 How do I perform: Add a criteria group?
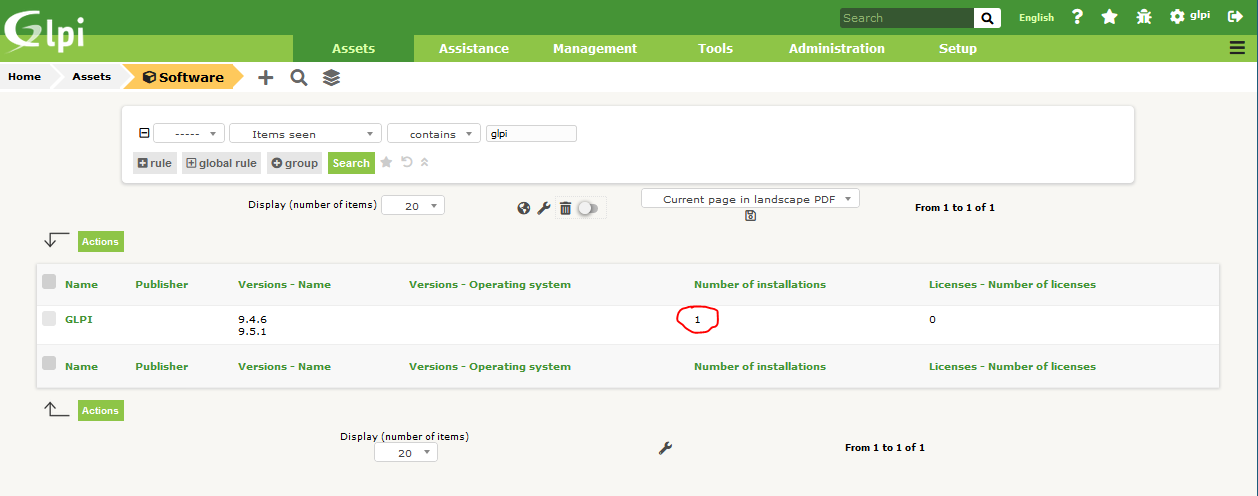click(x=294, y=163)
